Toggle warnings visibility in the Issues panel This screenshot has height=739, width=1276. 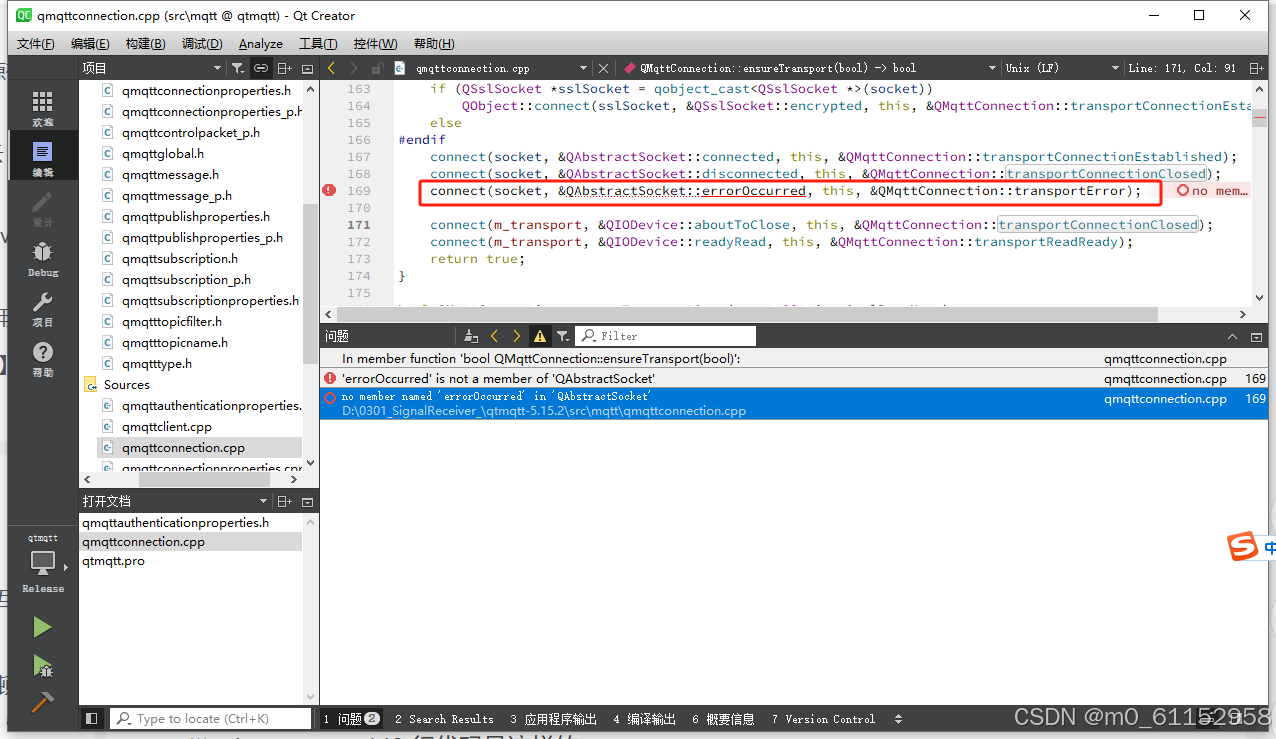click(x=540, y=335)
